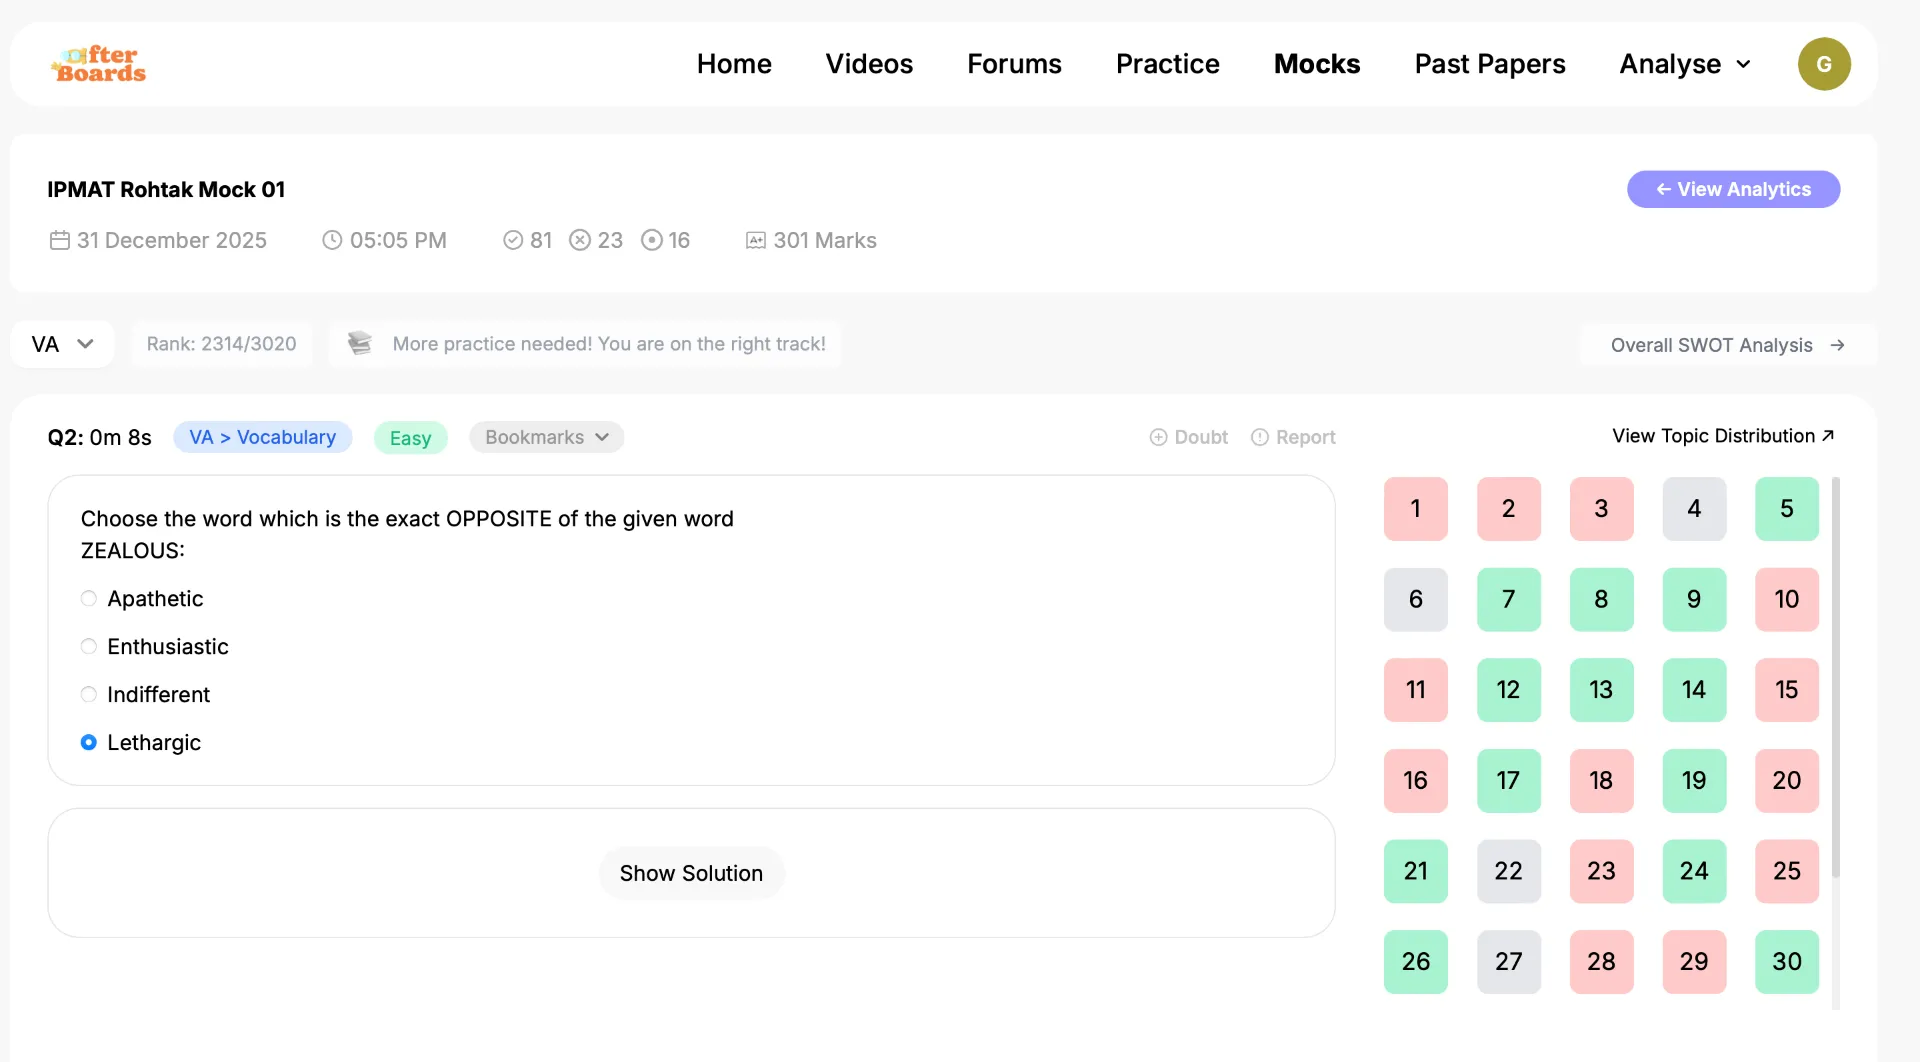Select the Apathetic option

[89, 598]
